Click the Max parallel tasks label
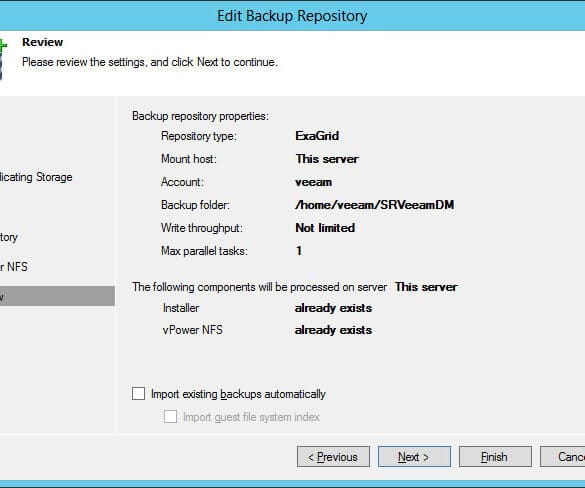The height and width of the screenshot is (488, 585). (204, 251)
